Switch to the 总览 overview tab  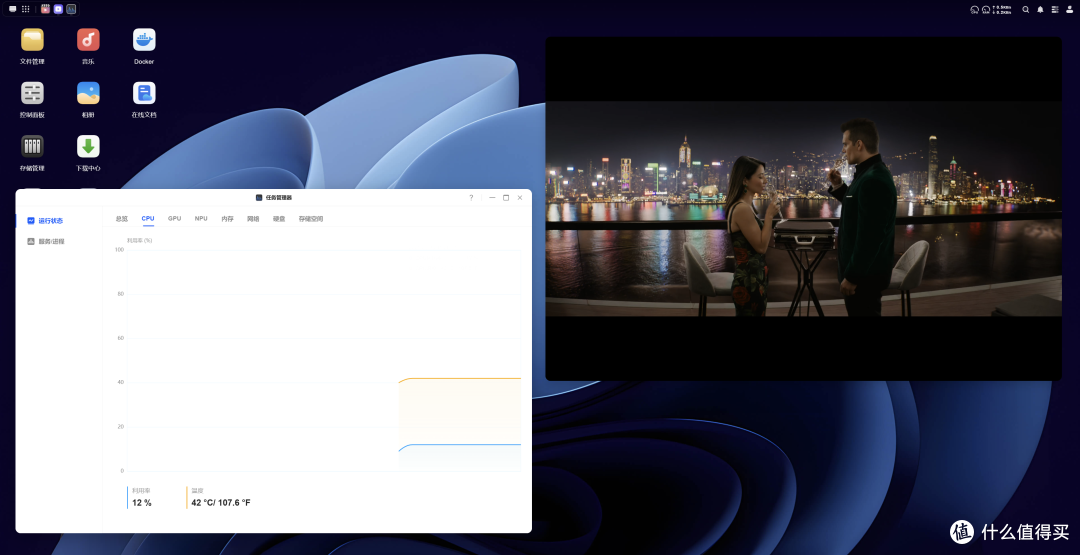[121, 219]
